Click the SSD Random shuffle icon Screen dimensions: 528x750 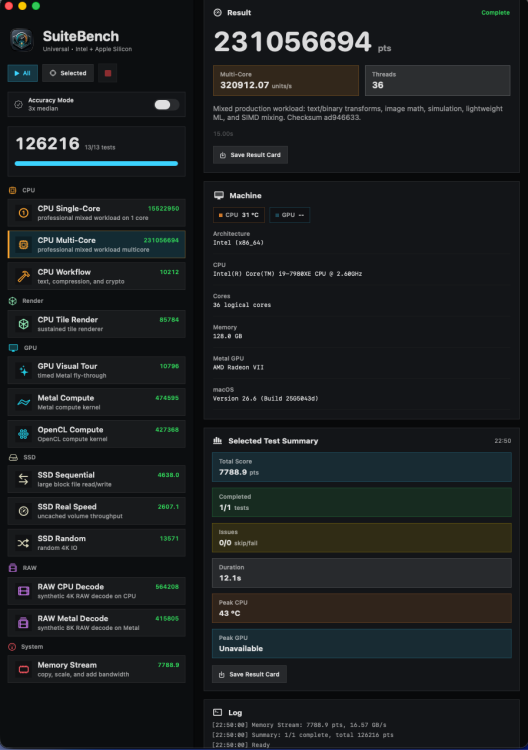[23, 543]
